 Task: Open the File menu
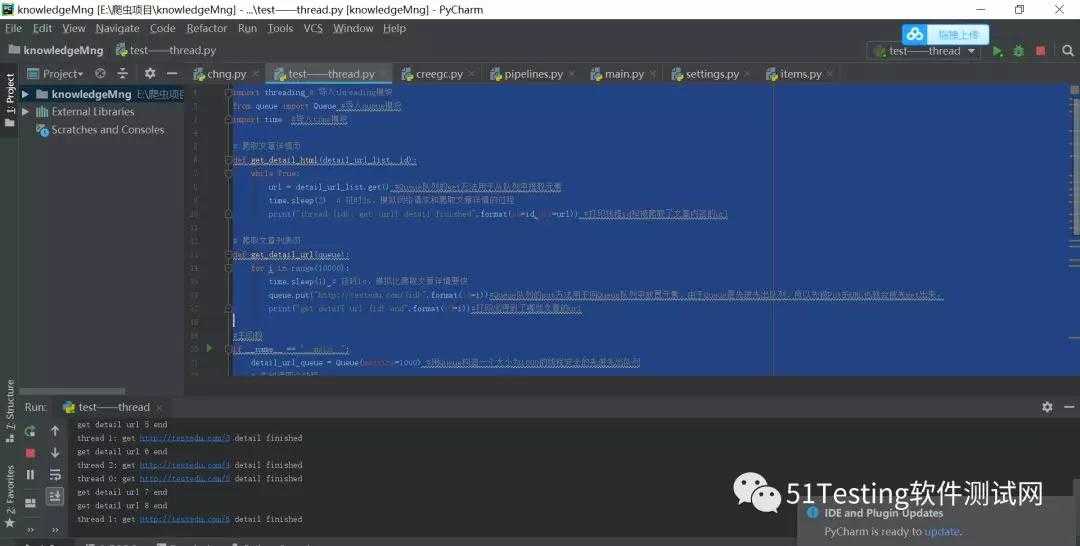click(13, 28)
